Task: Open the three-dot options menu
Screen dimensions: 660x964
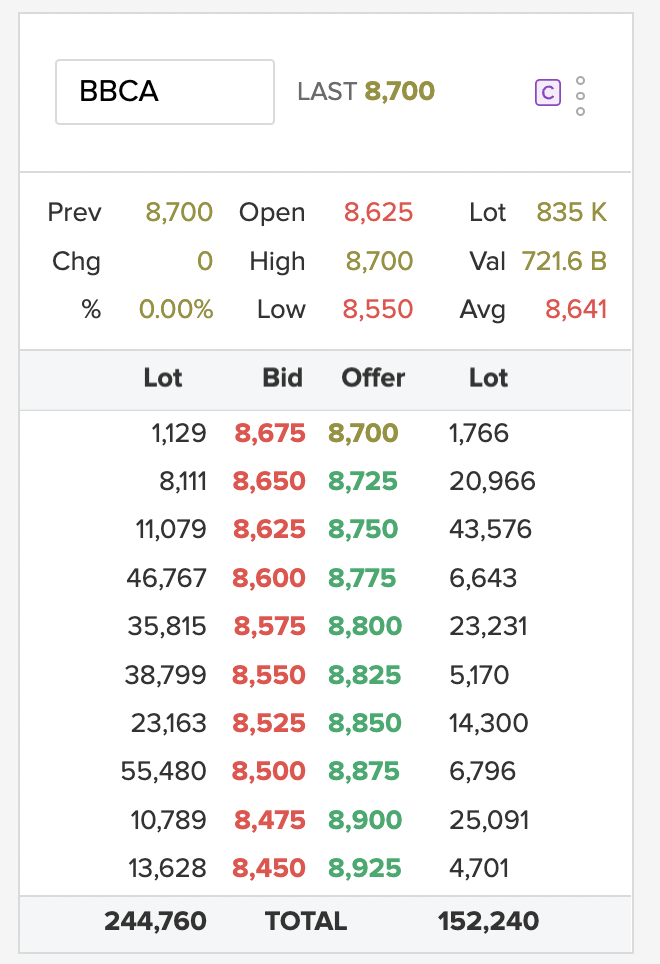Action: pyautogui.click(x=580, y=96)
